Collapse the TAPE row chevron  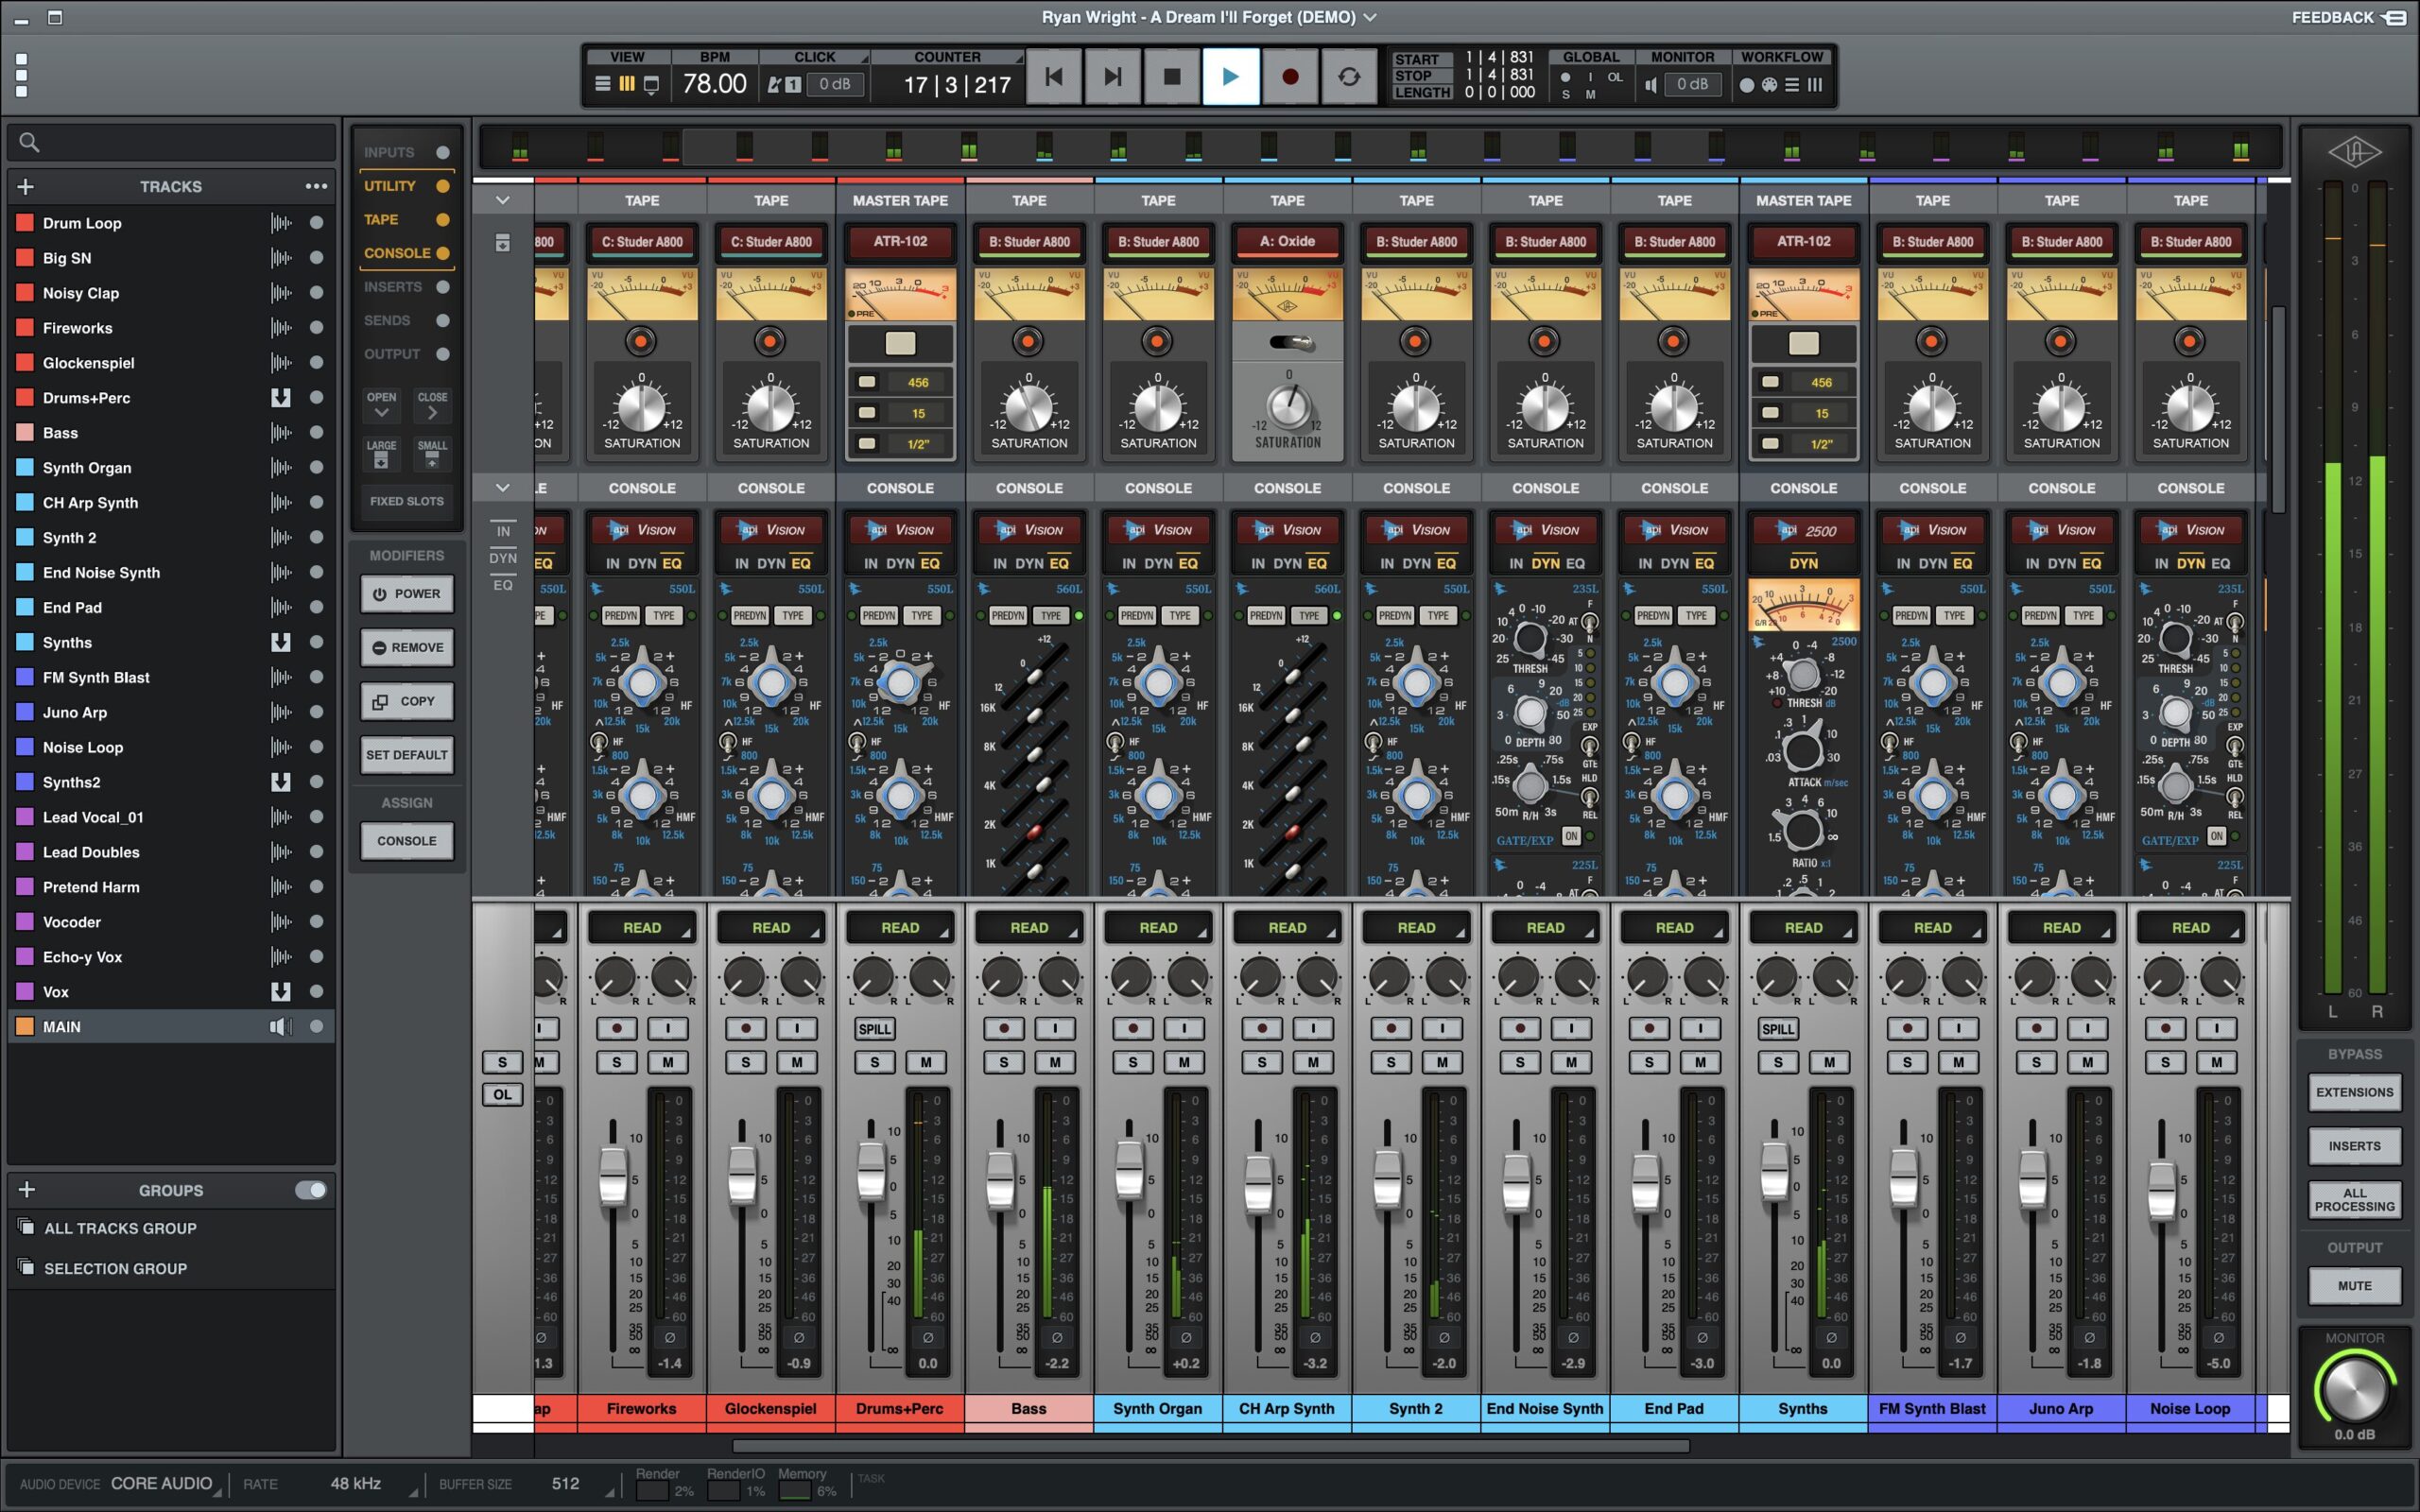[503, 200]
